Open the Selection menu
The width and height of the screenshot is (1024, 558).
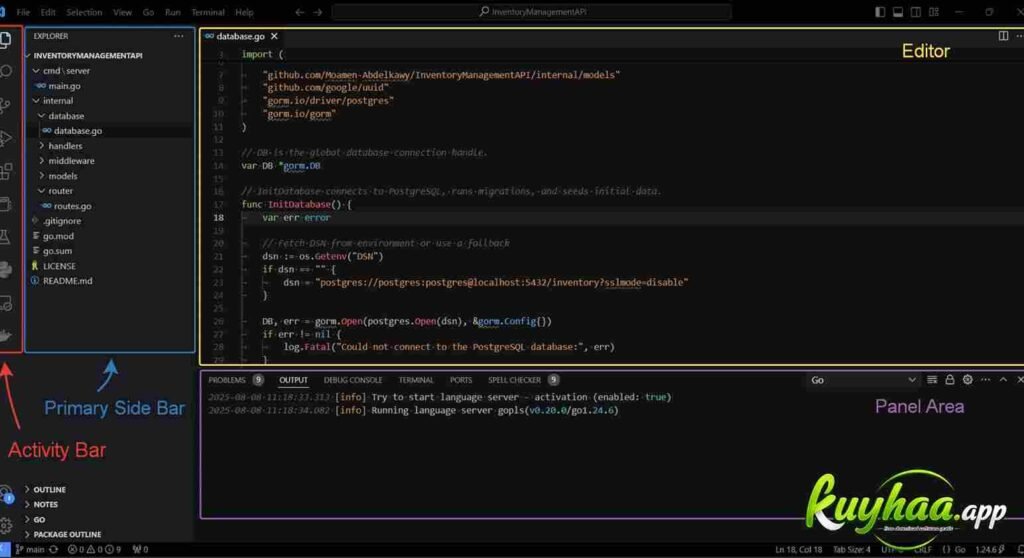tap(84, 12)
